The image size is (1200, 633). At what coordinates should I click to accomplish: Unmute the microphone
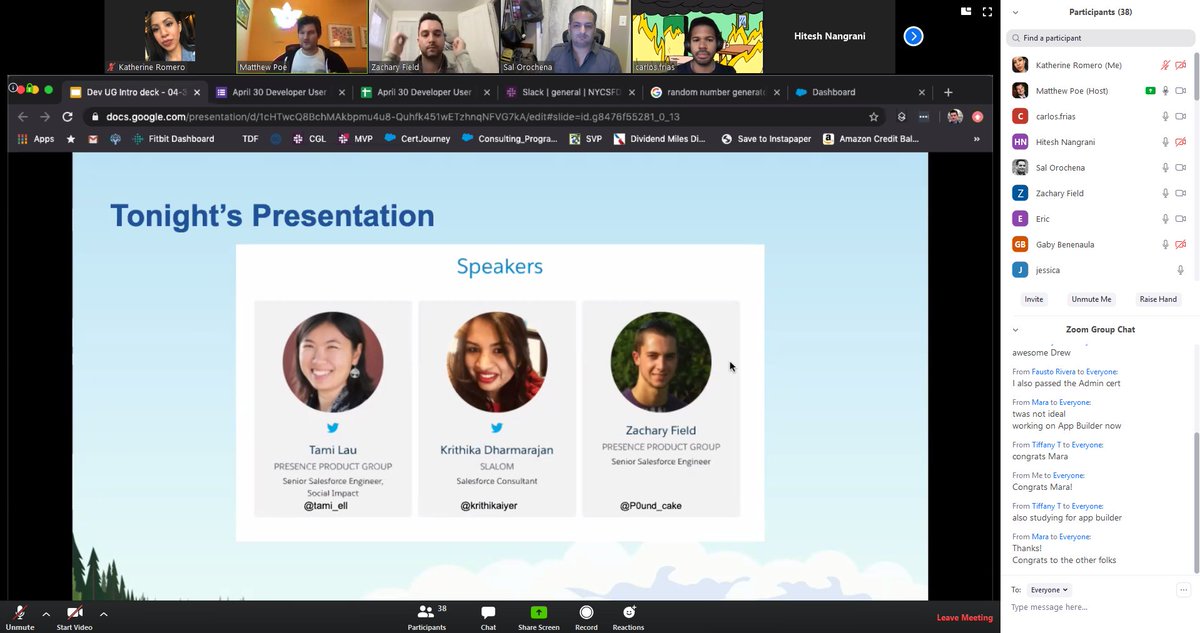coord(19,614)
